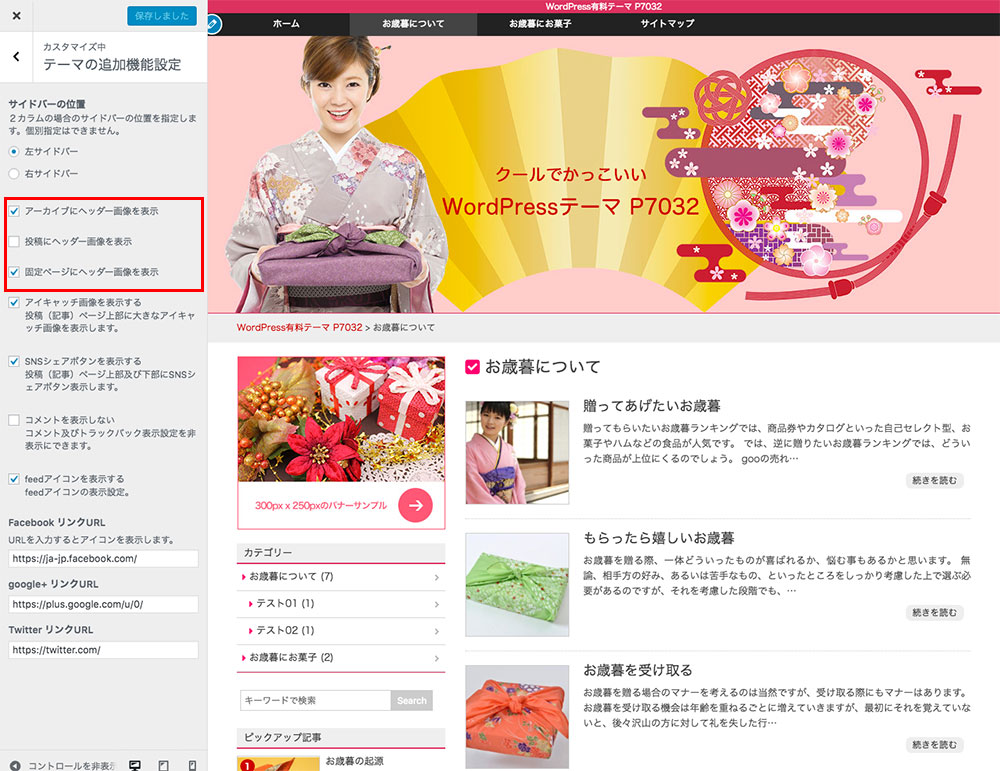Click the blue pencil edit shortcut icon
This screenshot has height=771, width=1000.
tap(214, 24)
